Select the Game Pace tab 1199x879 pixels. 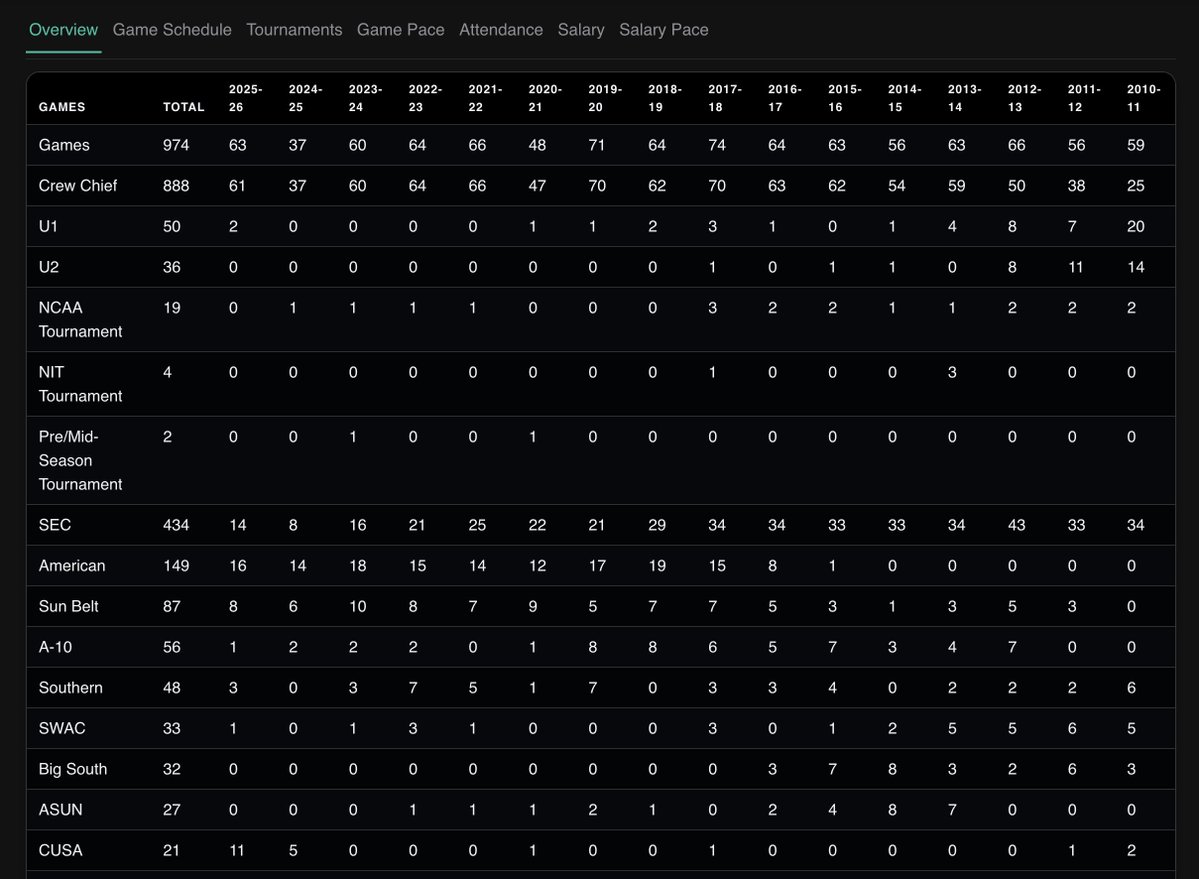401,30
